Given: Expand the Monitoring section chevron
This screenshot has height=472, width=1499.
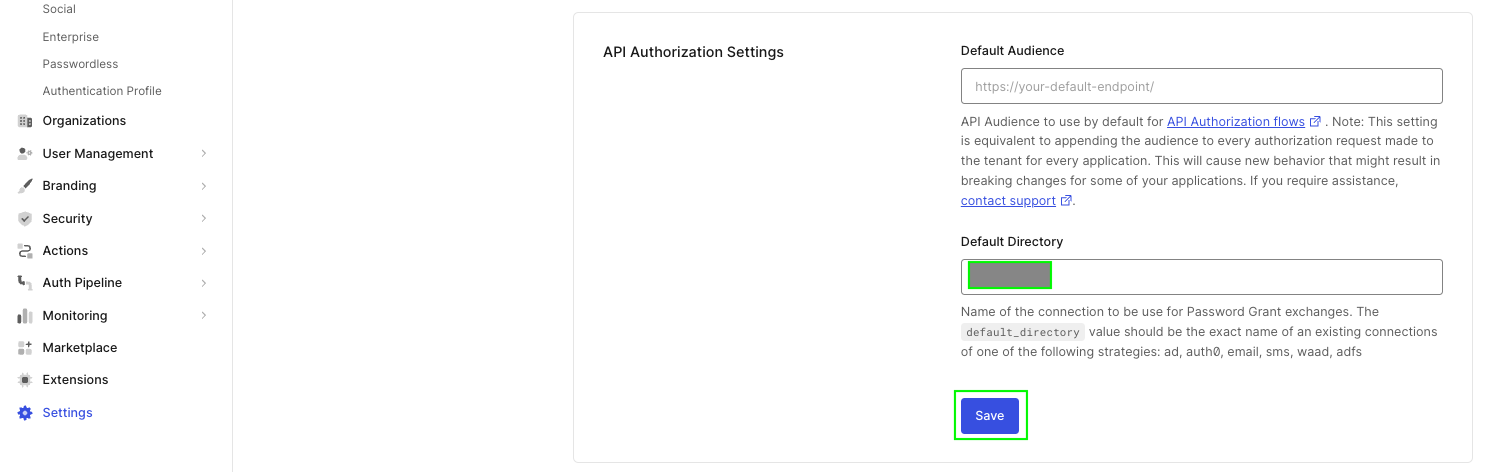Looking at the screenshot, I should (x=204, y=316).
